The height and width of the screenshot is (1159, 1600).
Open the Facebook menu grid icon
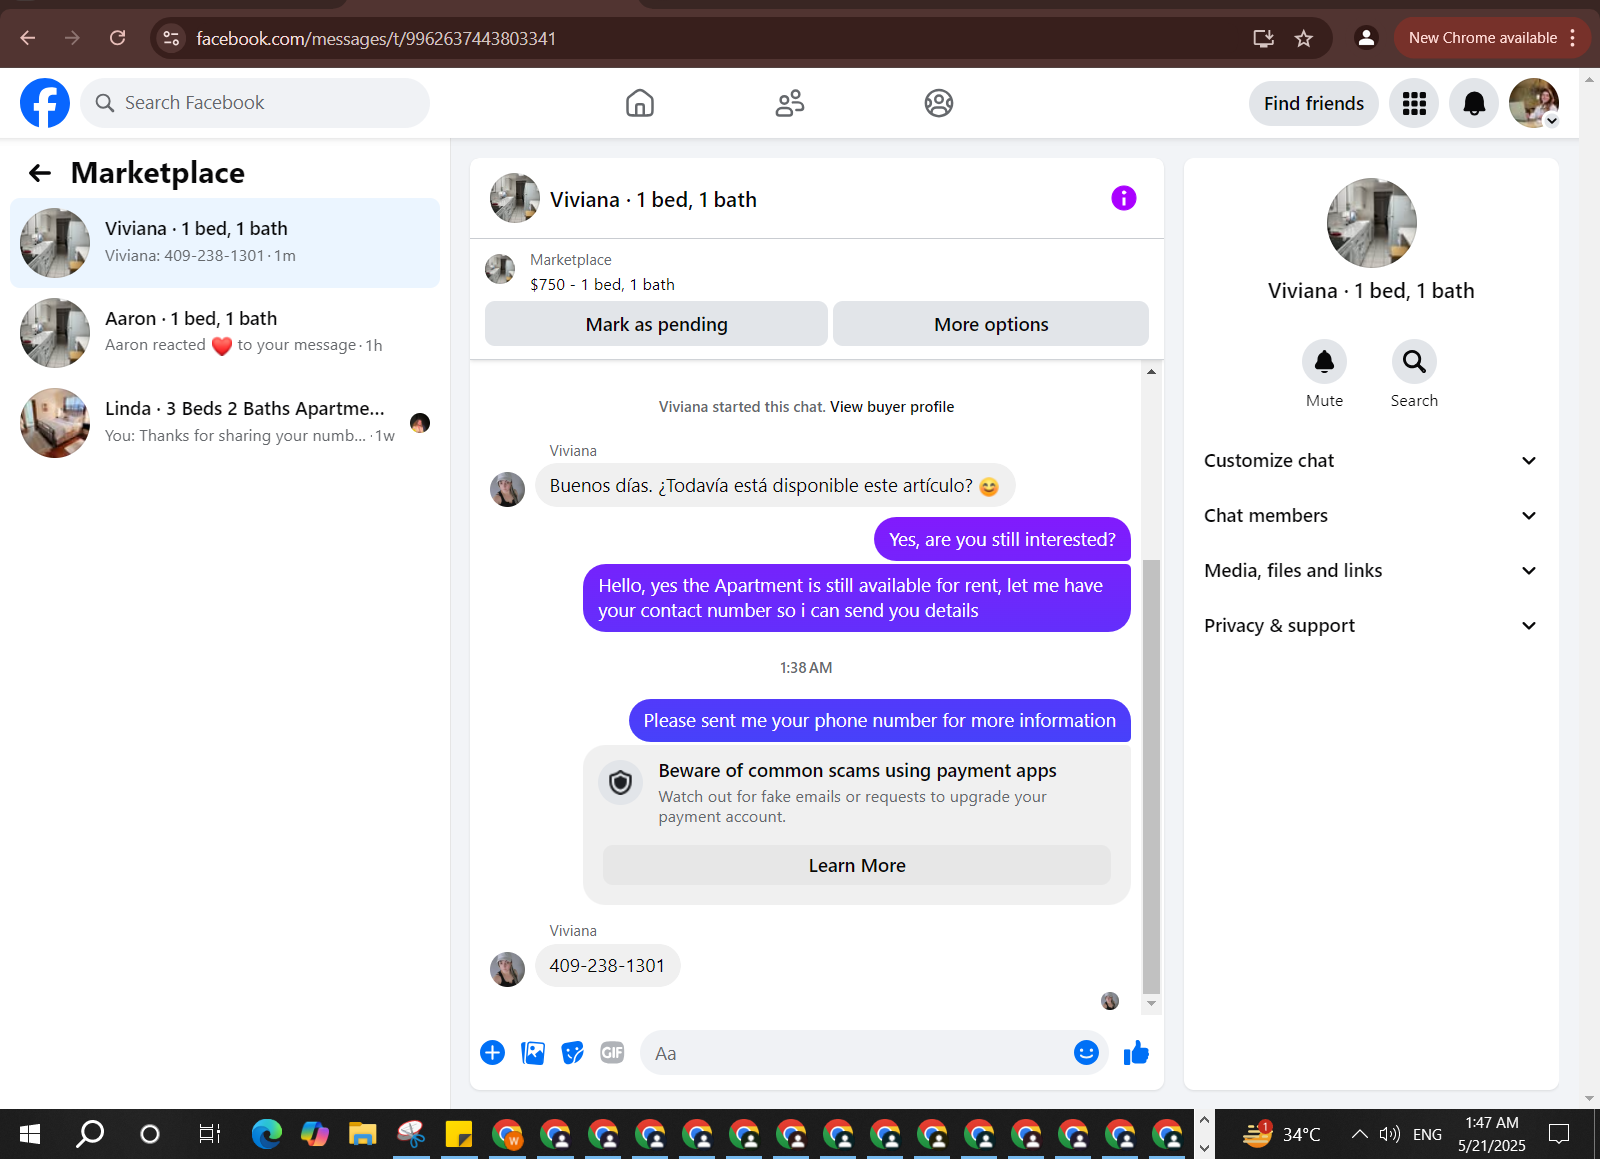[1414, 103]
